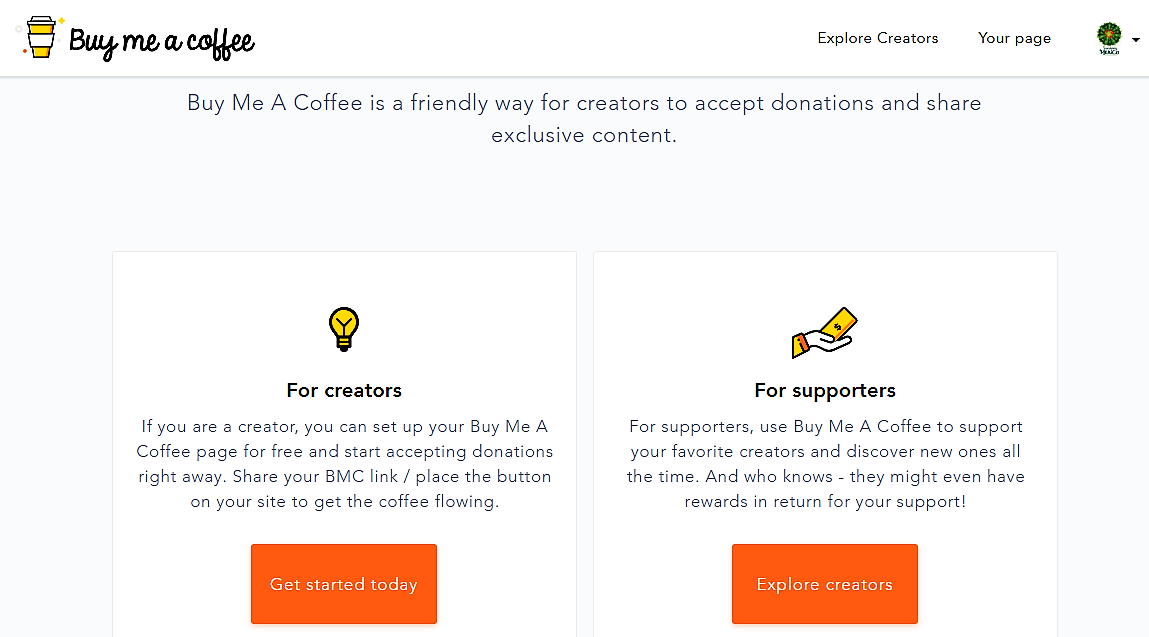The height and width of the screenshot is (637, 1149).
Task: Click the 'exclusive content.' tagline line
Action: point(583,135)
